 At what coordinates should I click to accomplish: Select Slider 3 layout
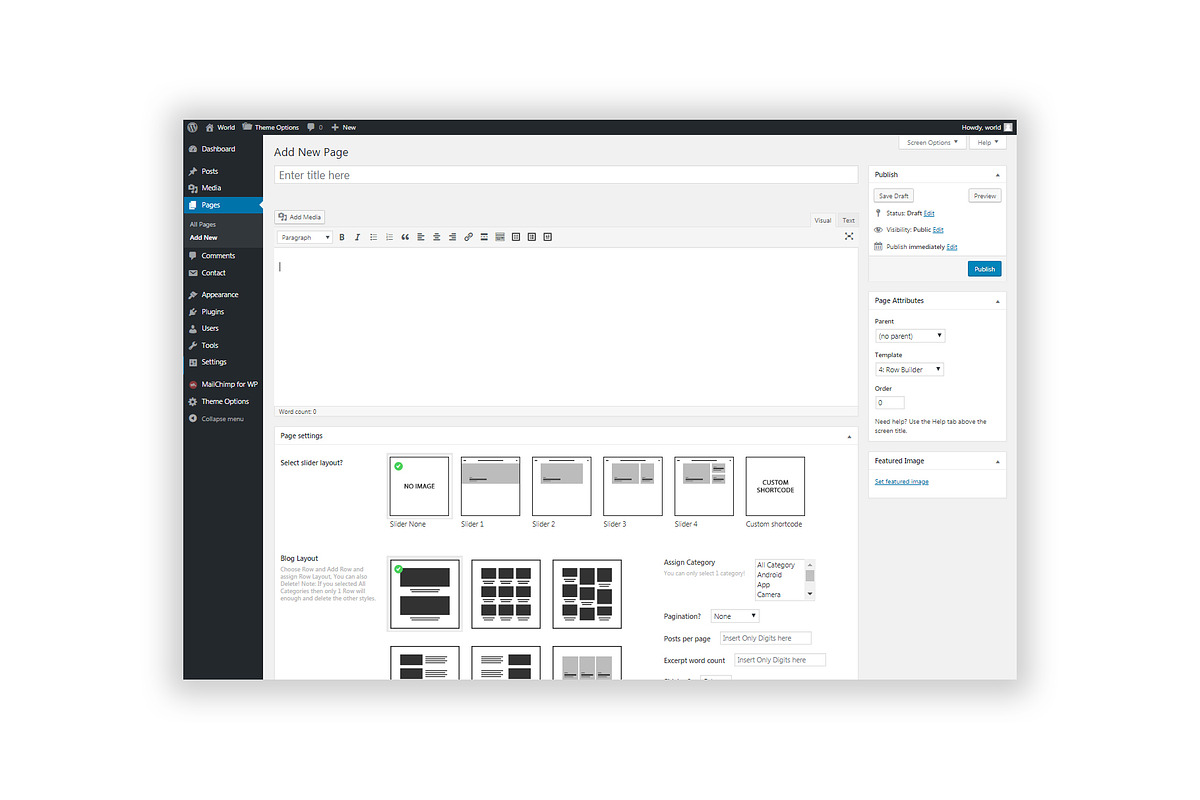633,486
